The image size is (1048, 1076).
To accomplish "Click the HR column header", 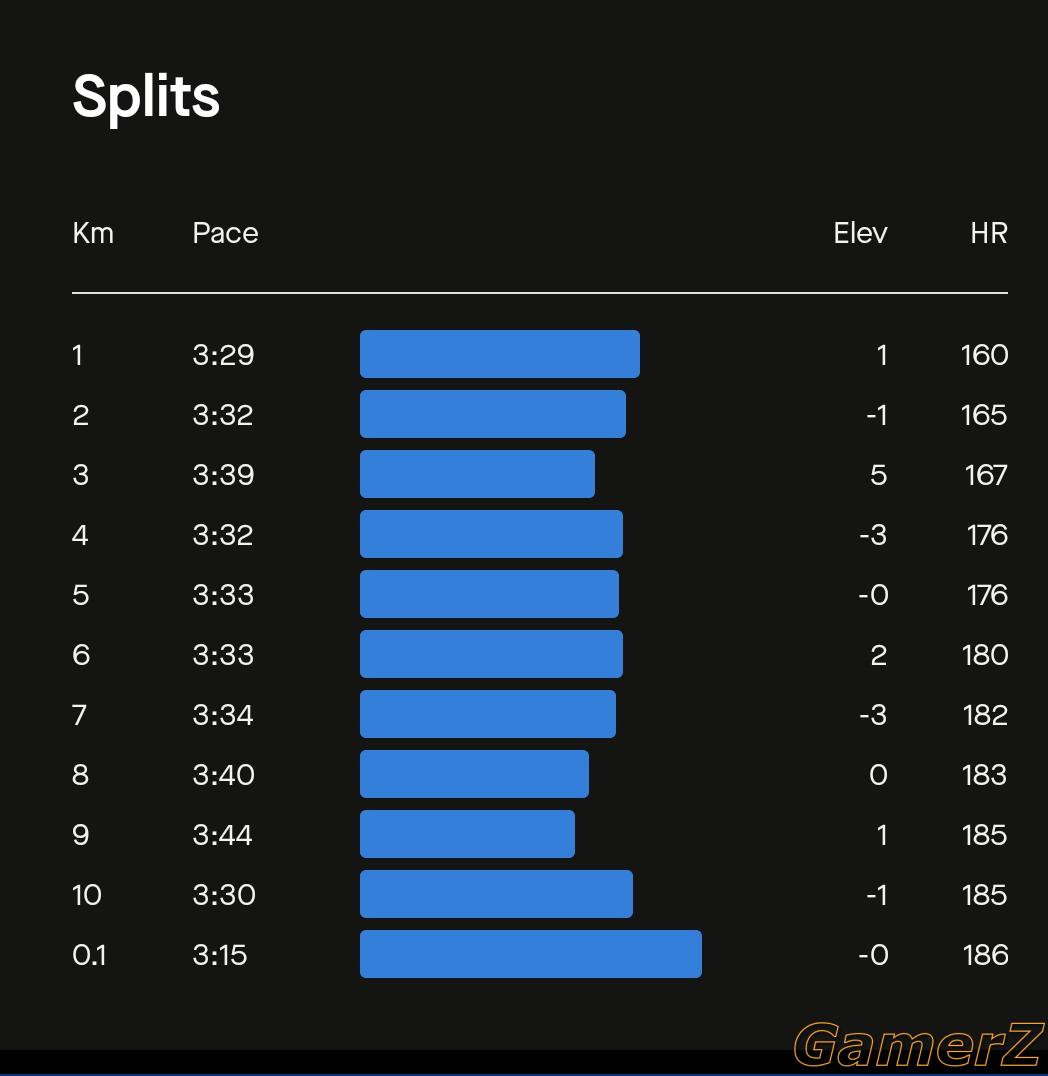I will click(x=989, y=233).
